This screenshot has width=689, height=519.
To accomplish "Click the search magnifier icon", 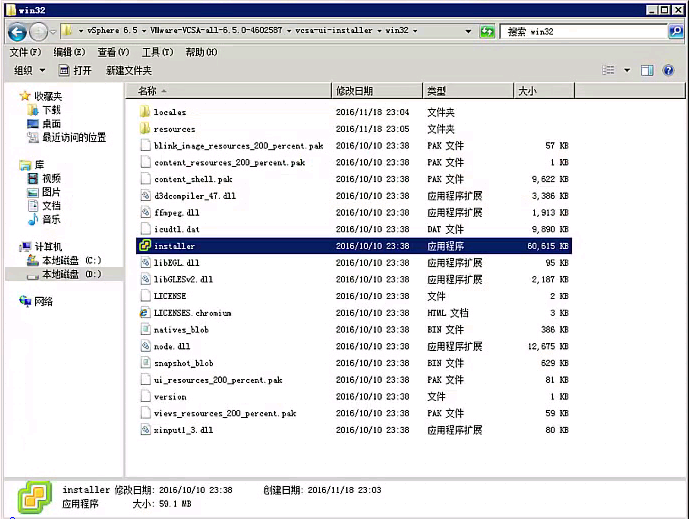I will coord(676,31).
